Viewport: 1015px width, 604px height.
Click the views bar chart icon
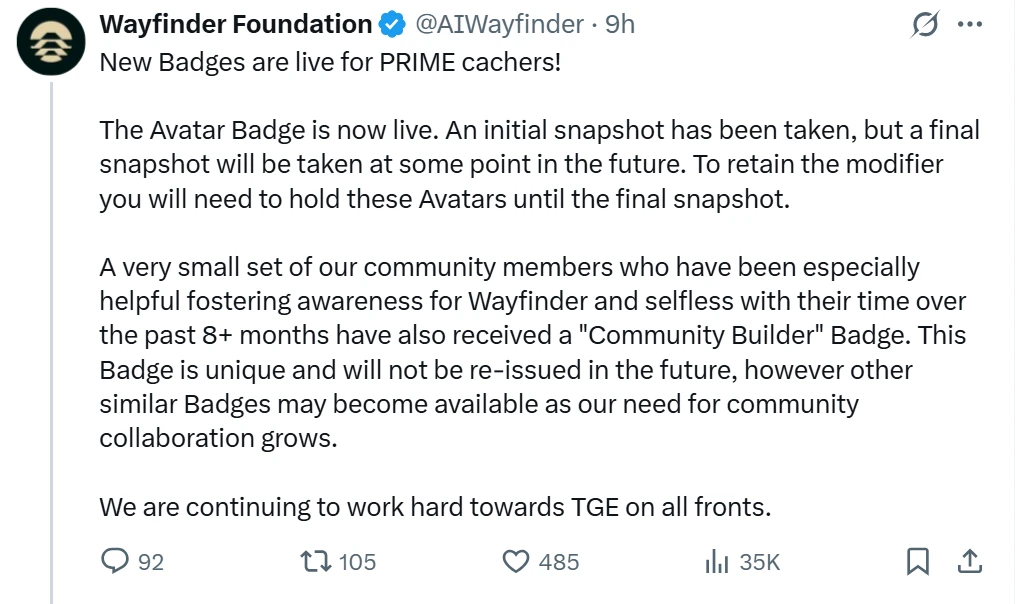tap(718, 561)
